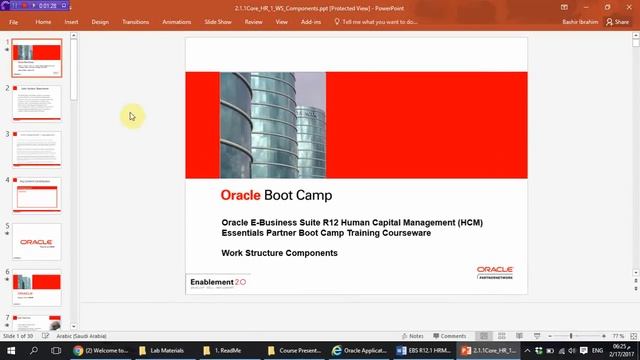
Task: Start Slide Show from status bar
Action: 537,336
